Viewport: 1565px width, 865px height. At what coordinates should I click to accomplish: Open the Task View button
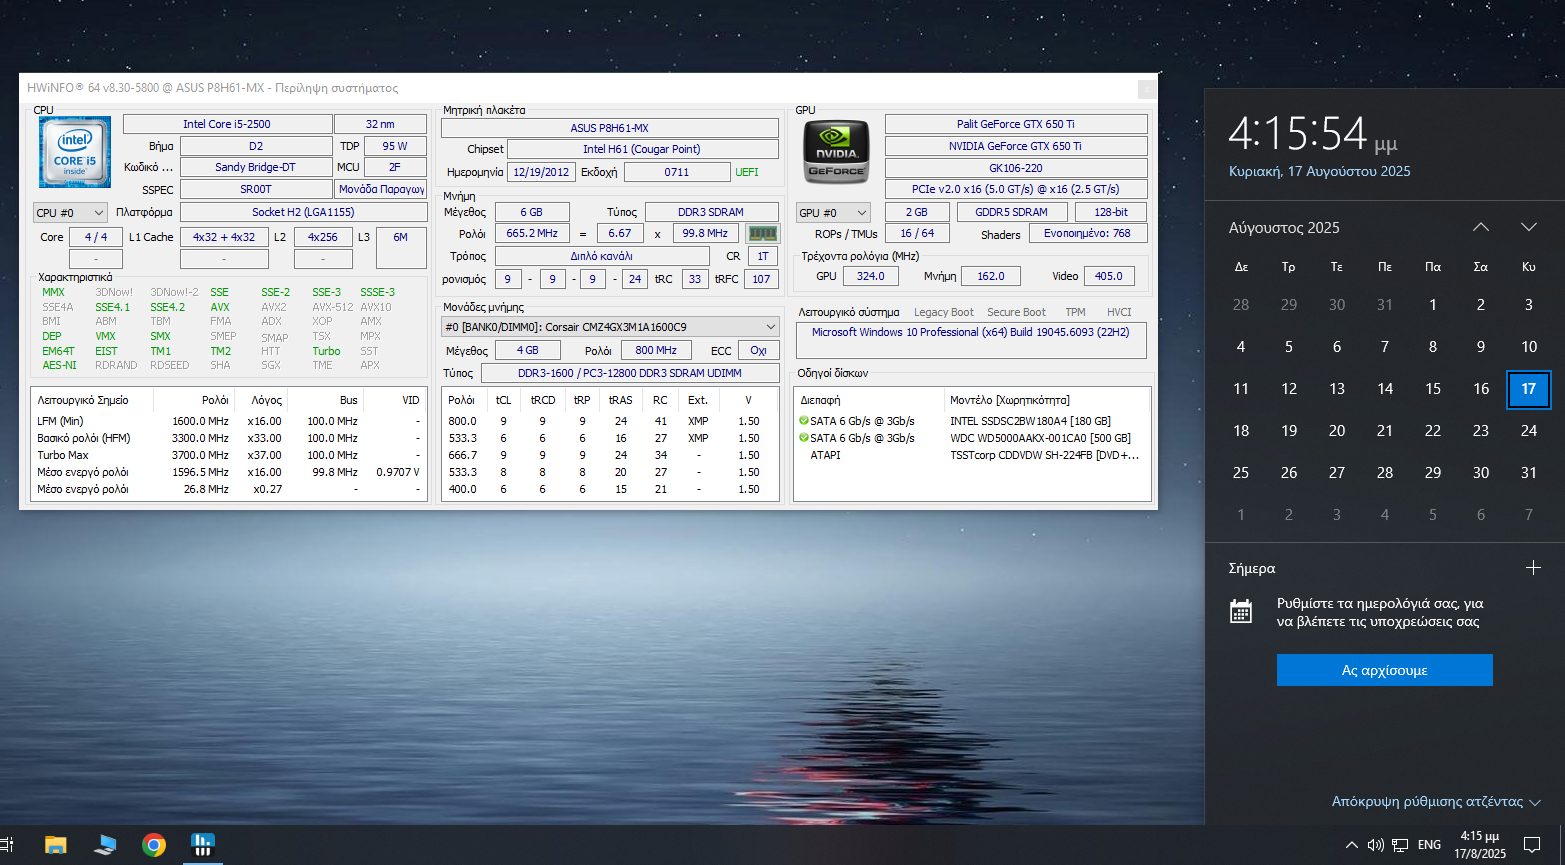(6, 845)
